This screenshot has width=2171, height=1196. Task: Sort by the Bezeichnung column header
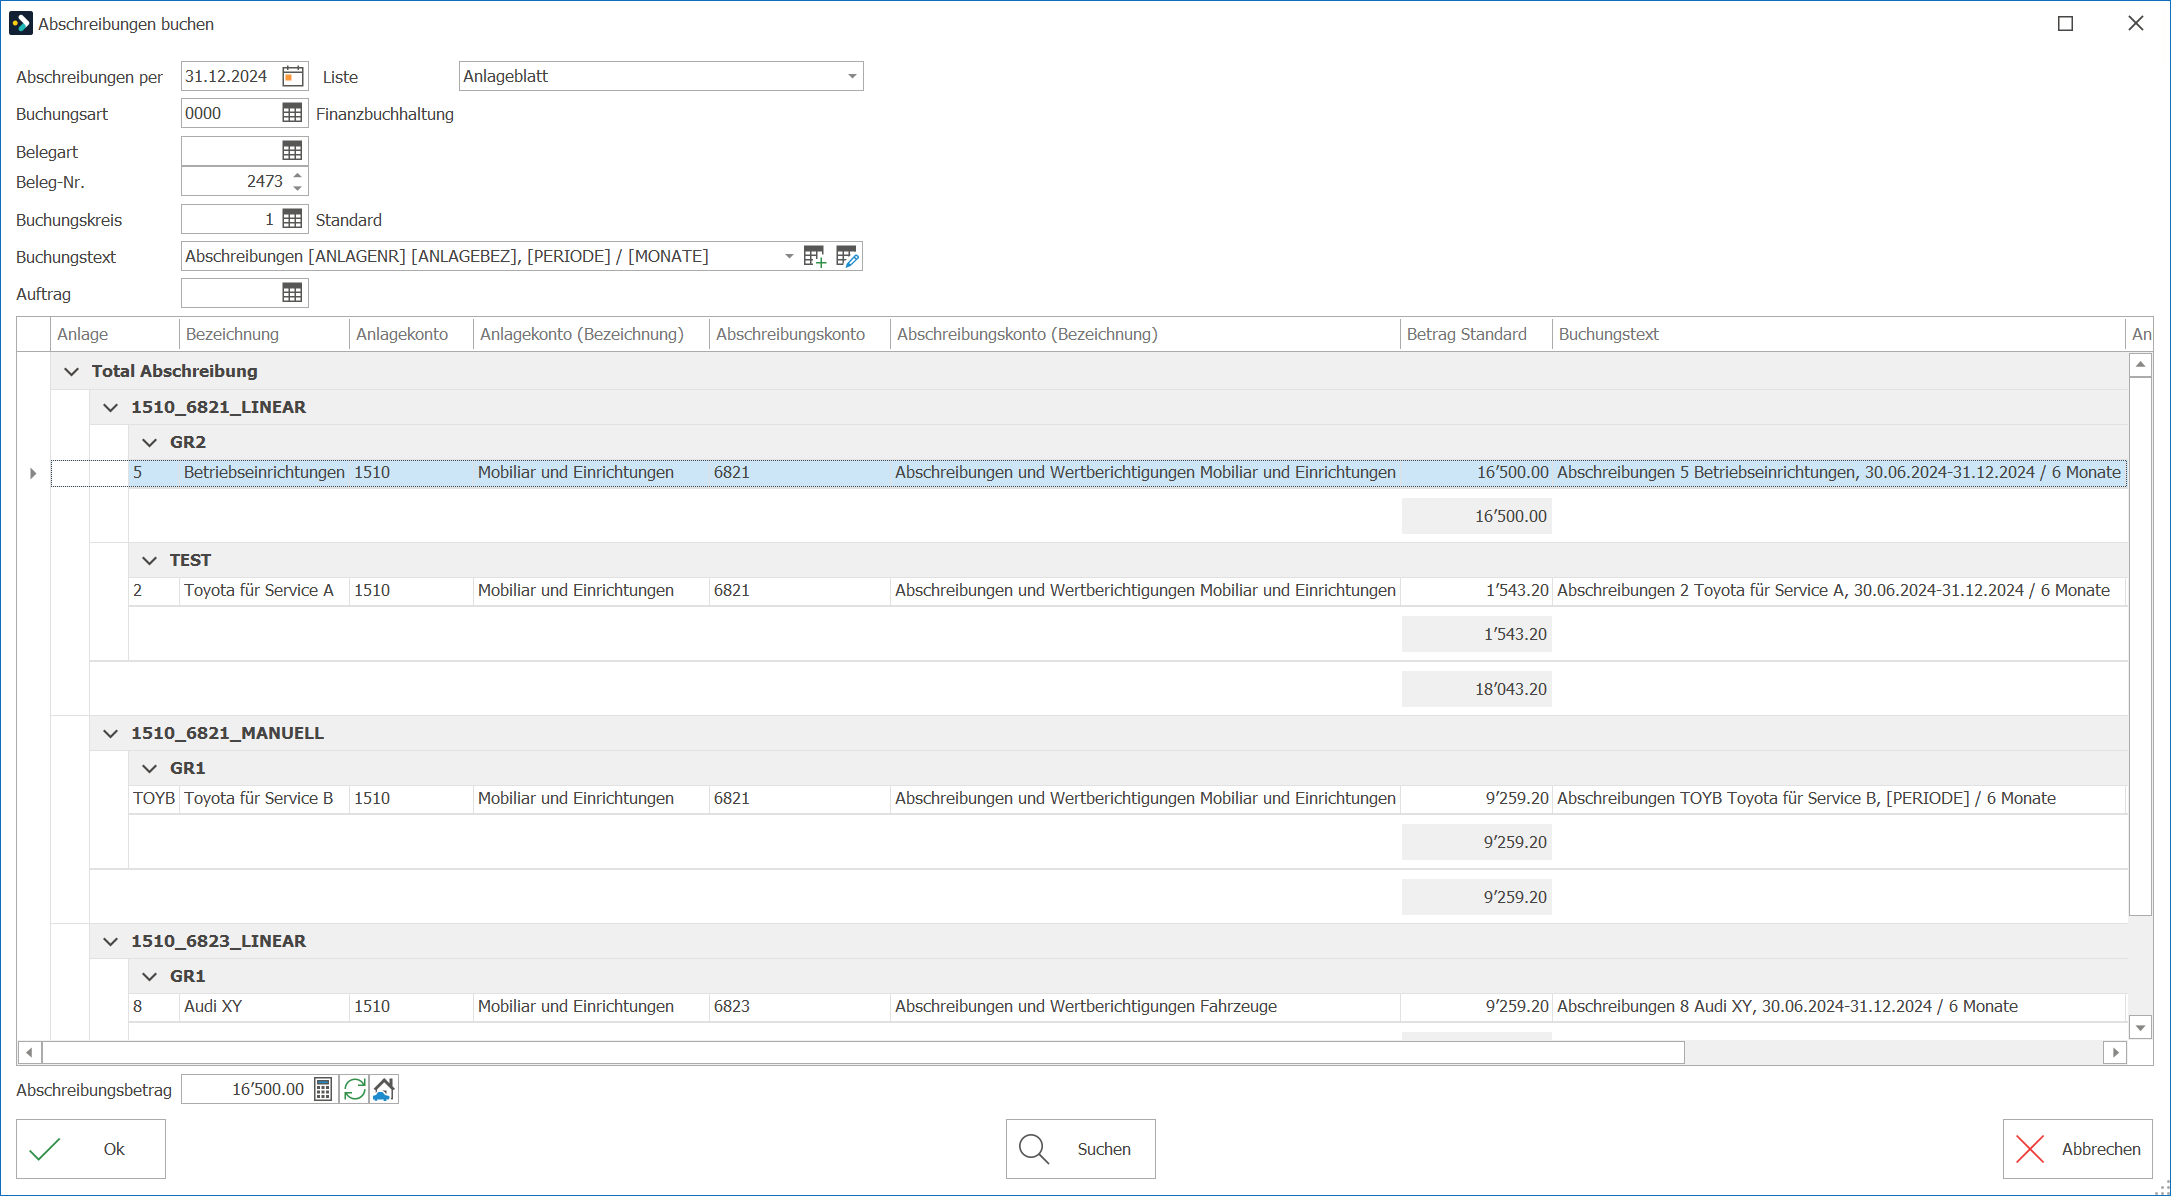pyautogui.click(x=264, y=334)
